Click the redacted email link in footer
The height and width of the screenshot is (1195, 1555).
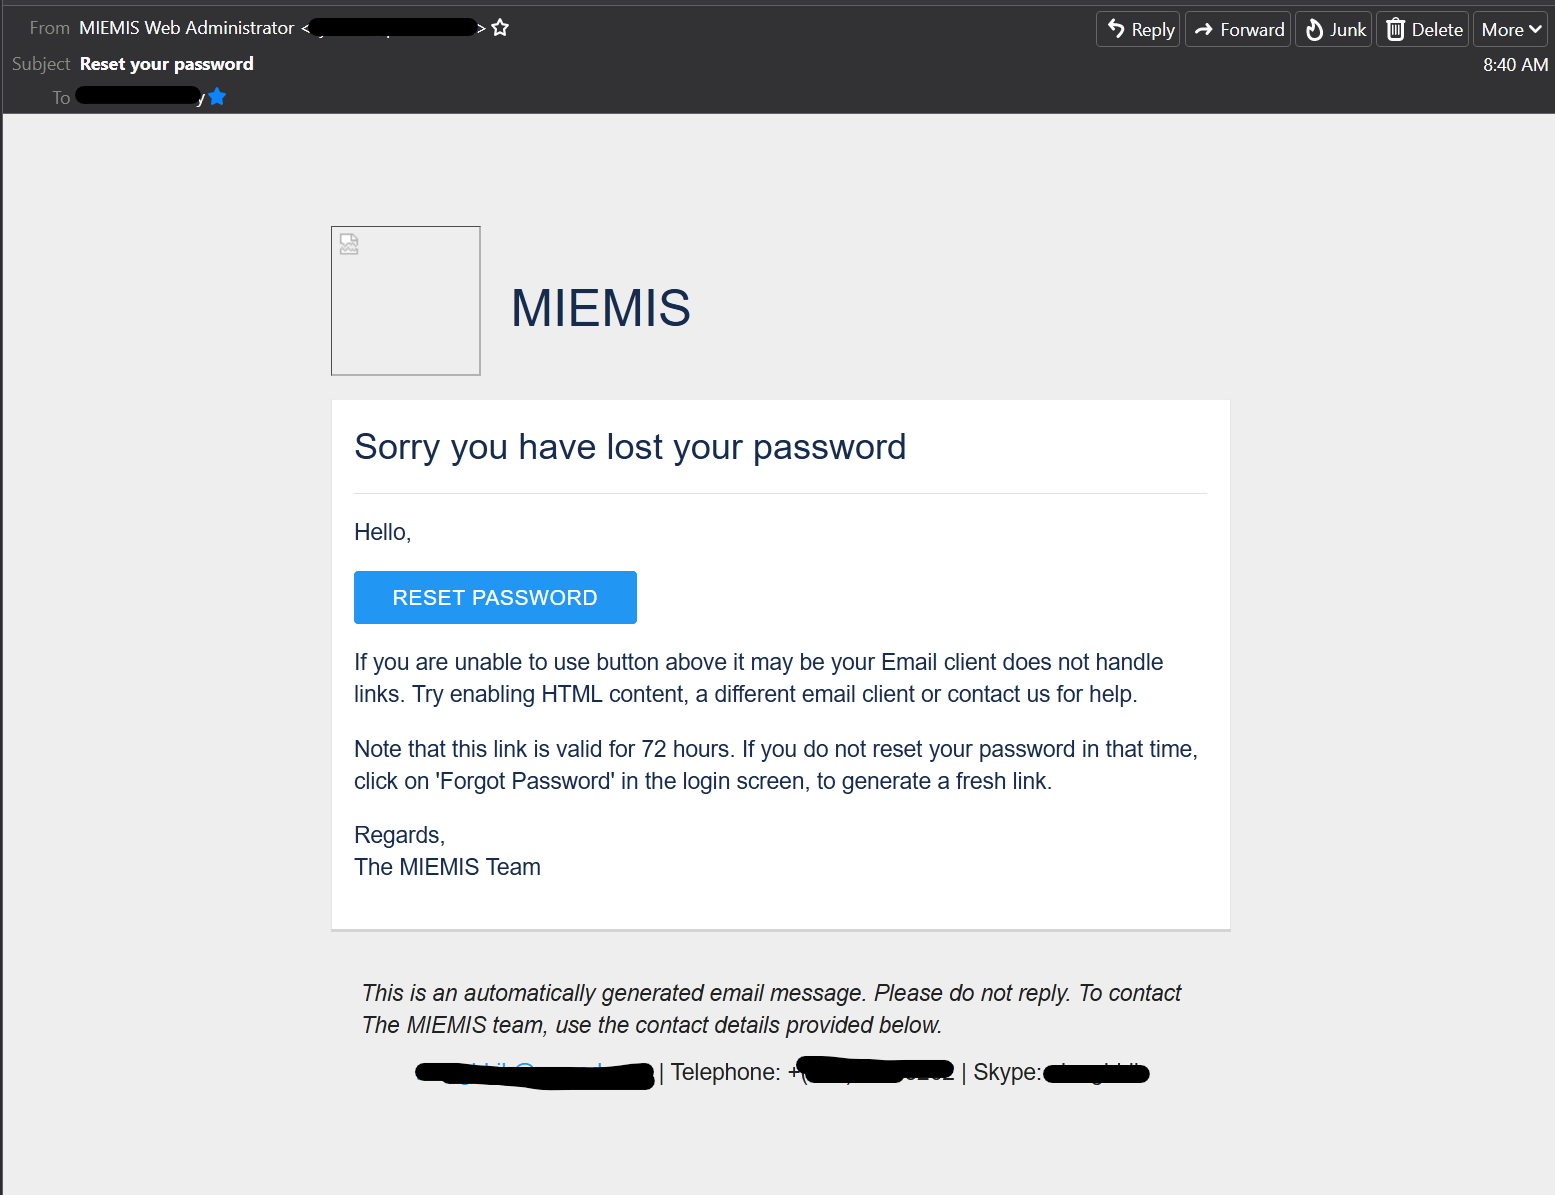pyautogui.click(x=535, y=1074)
